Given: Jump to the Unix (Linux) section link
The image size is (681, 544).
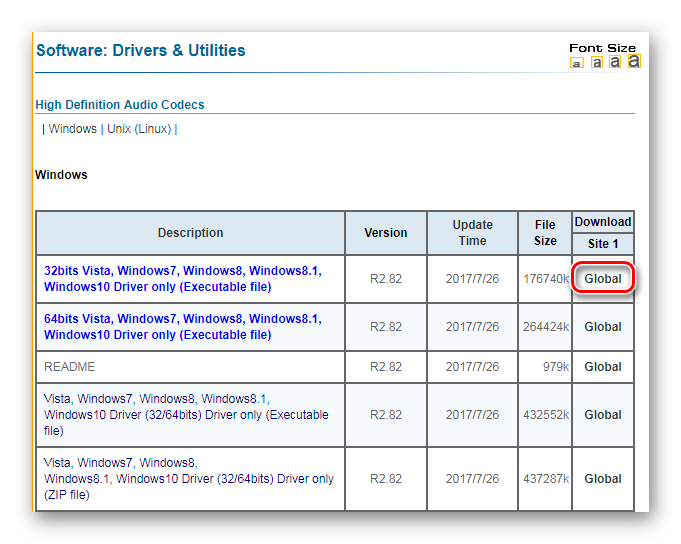Looking at the screenshot, I should coord(139,129).
